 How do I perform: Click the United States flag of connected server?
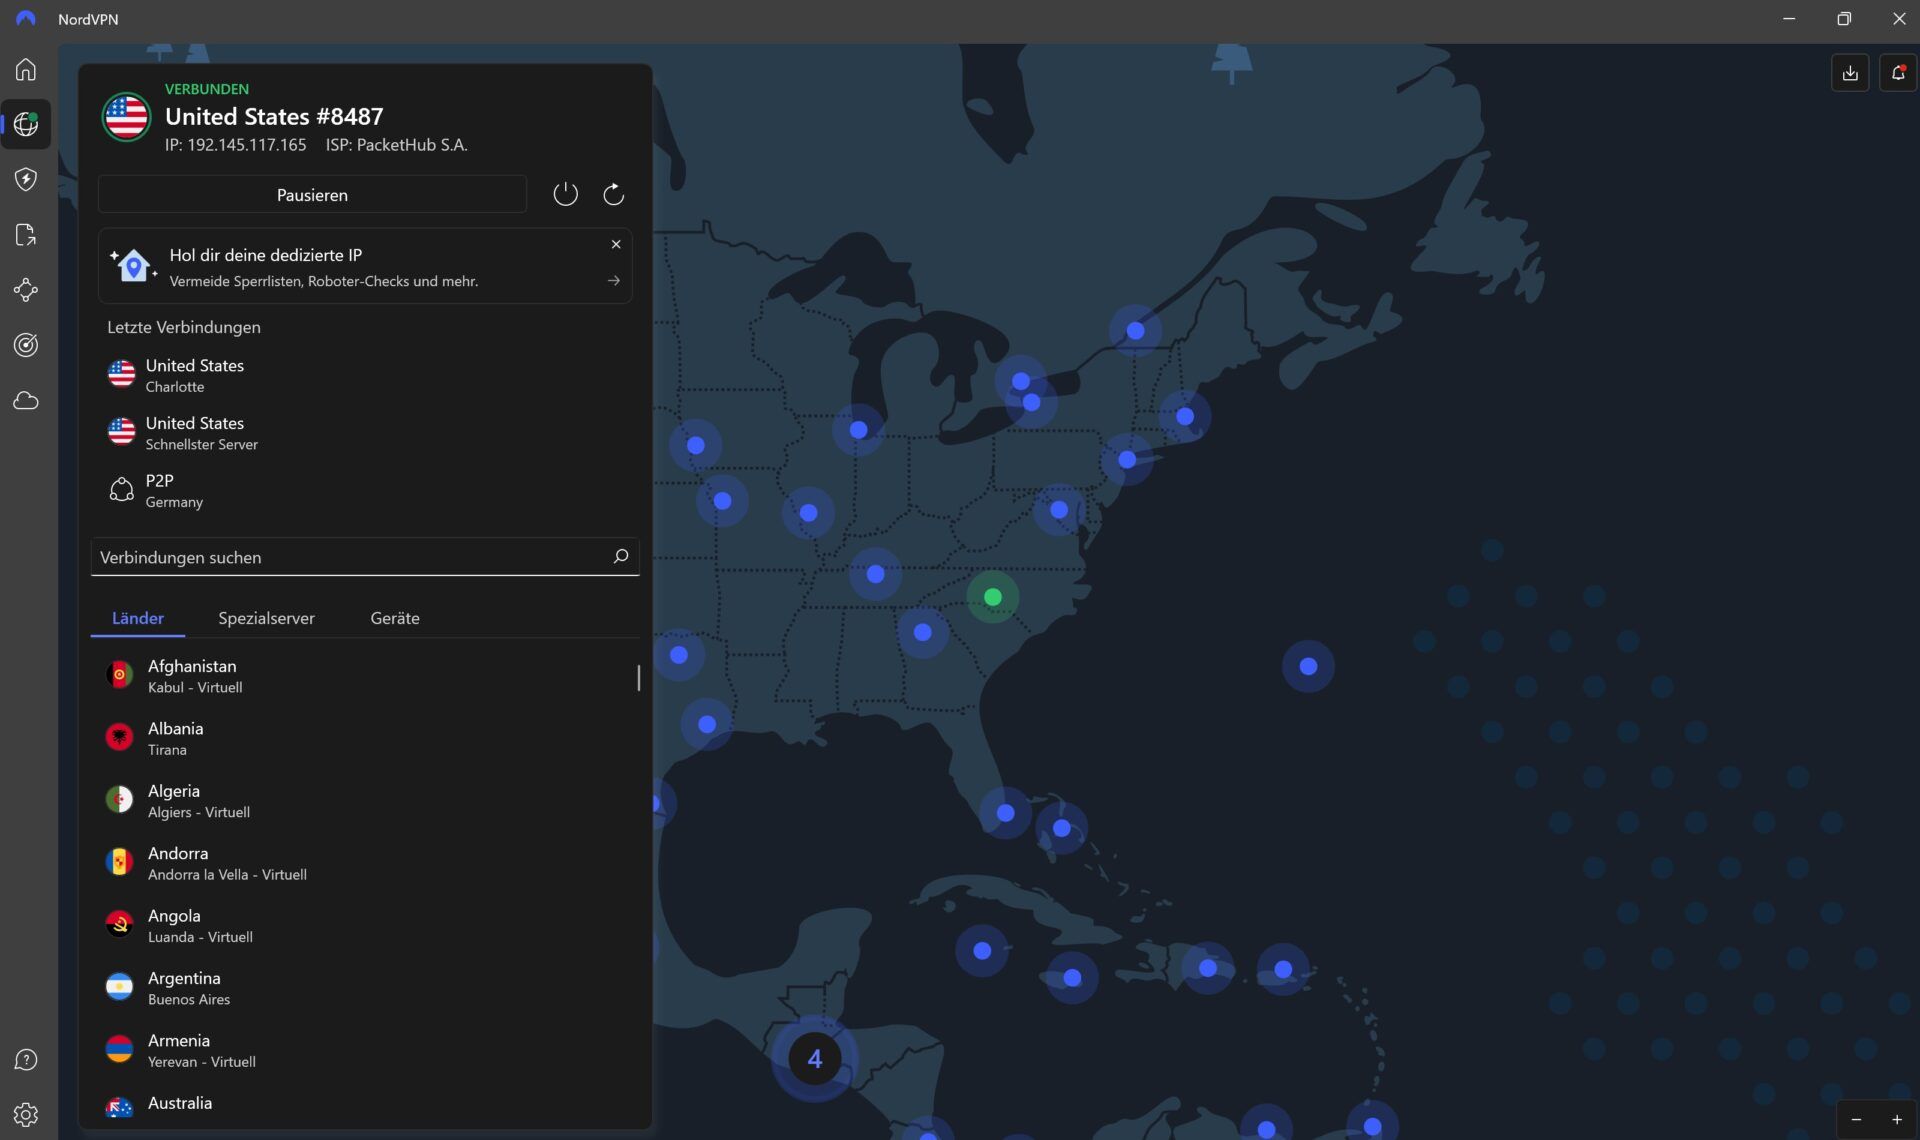coord(127,117)
